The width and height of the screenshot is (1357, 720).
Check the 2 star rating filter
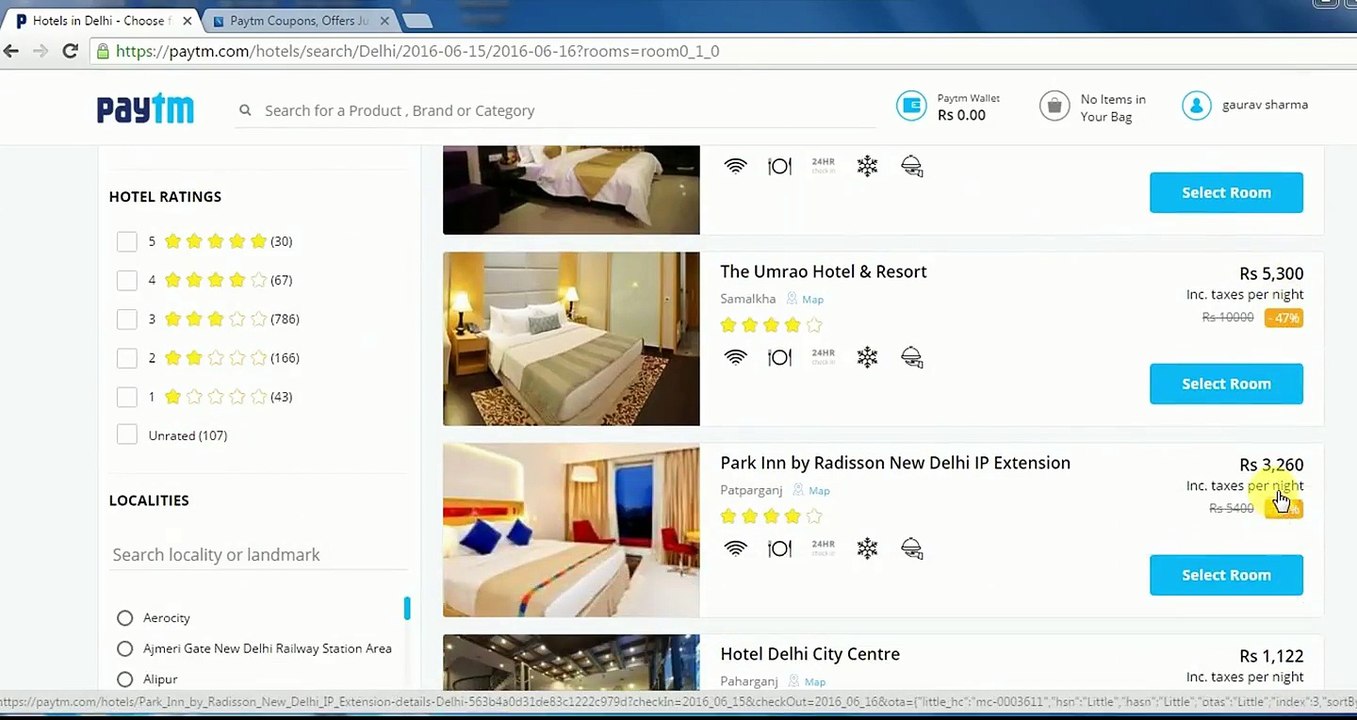coord(126,358)
